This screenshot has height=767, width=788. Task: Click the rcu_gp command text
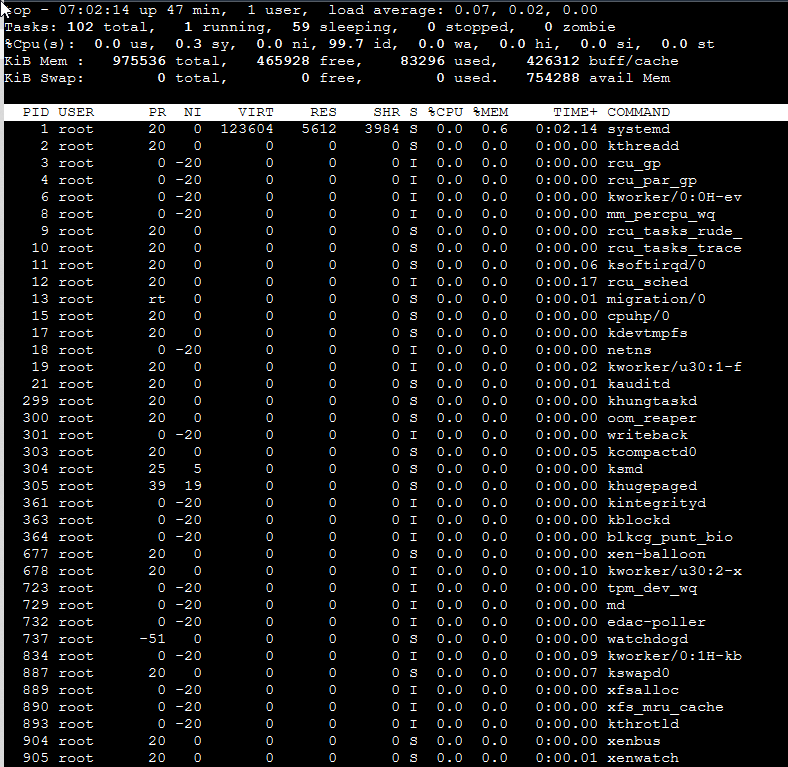(x=634, y=163)
